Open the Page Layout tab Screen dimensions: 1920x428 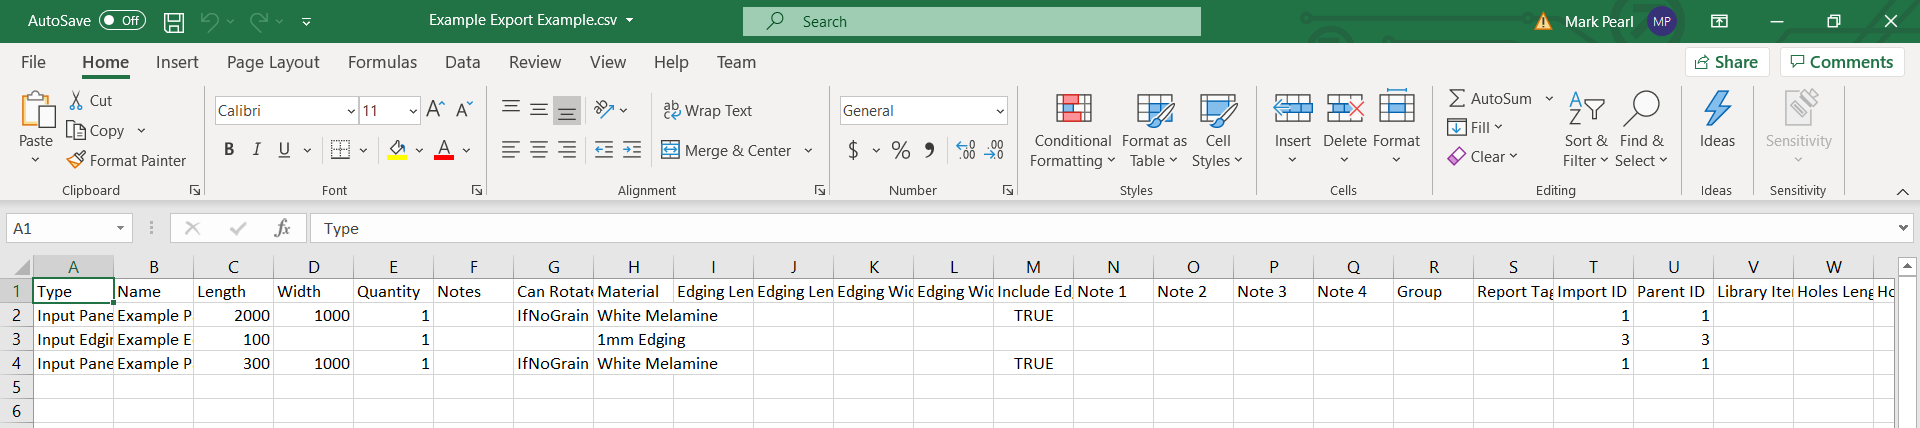click(273, 62)
